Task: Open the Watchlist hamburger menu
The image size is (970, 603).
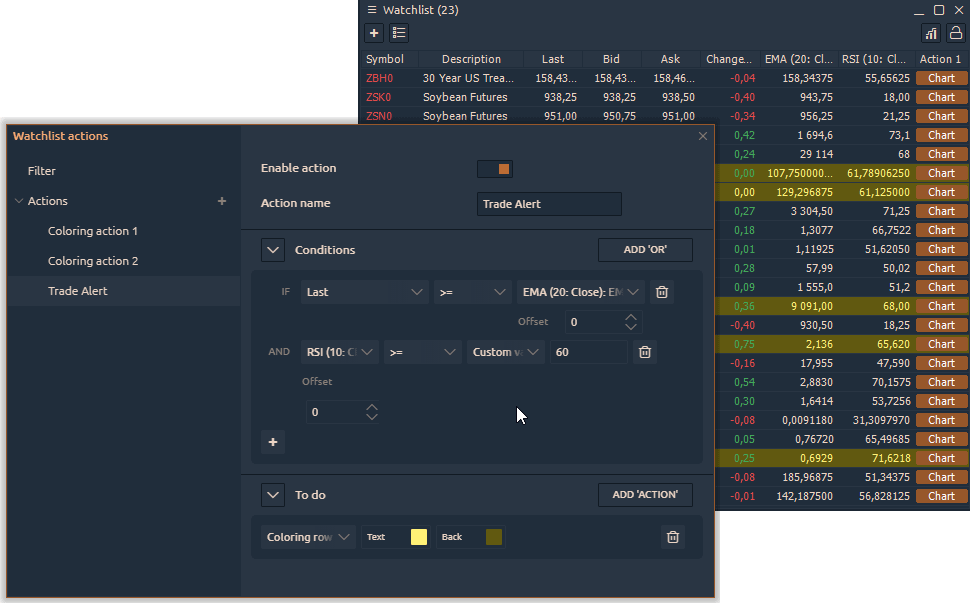Action: pyautogui.click(x=372, y=10)
